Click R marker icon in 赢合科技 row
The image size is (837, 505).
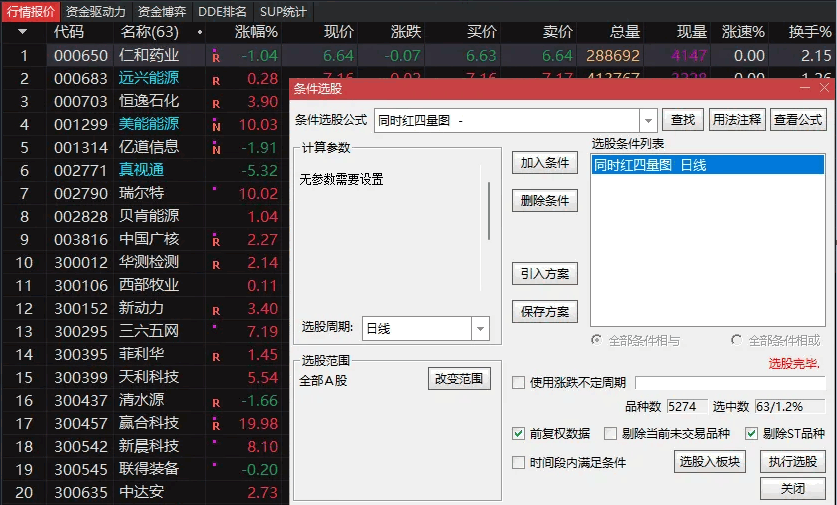coord(216,424)
